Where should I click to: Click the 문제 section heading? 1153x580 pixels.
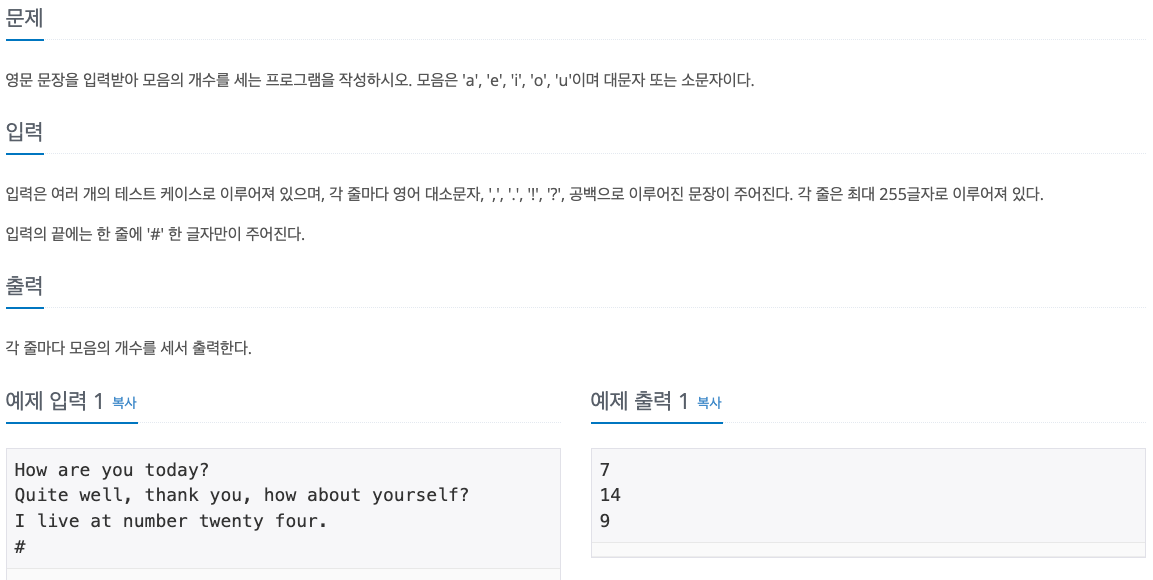25,18
